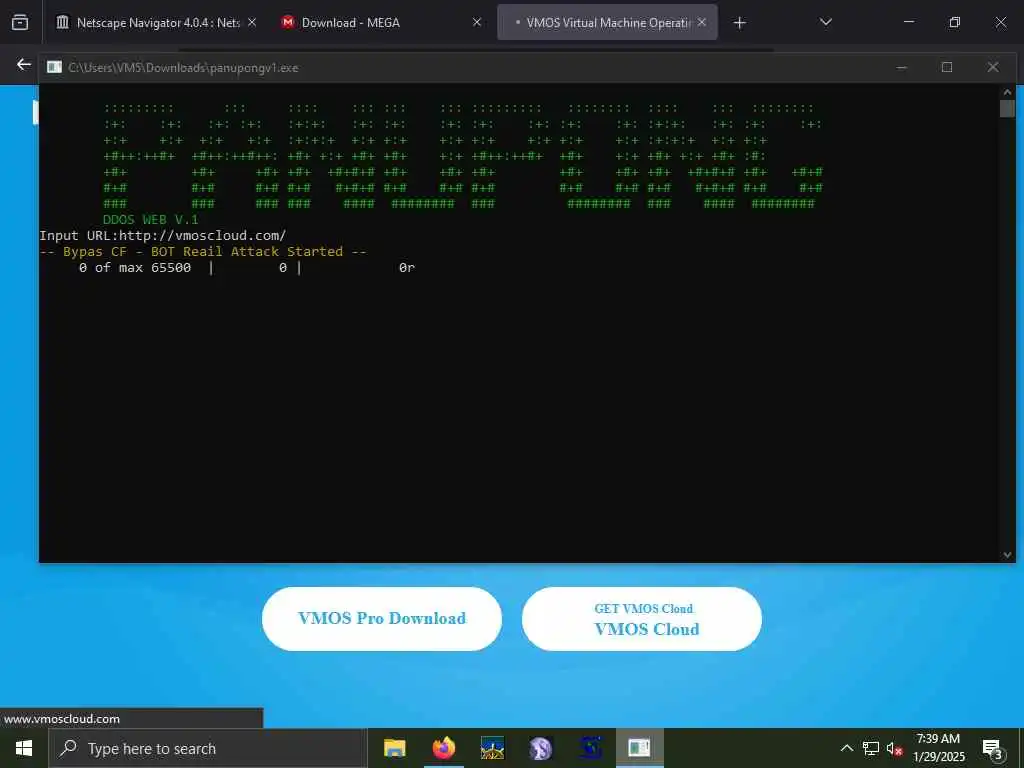Show hidden system tray icons
Viewport: 1024px width, 768px height.
click(846, 748)
